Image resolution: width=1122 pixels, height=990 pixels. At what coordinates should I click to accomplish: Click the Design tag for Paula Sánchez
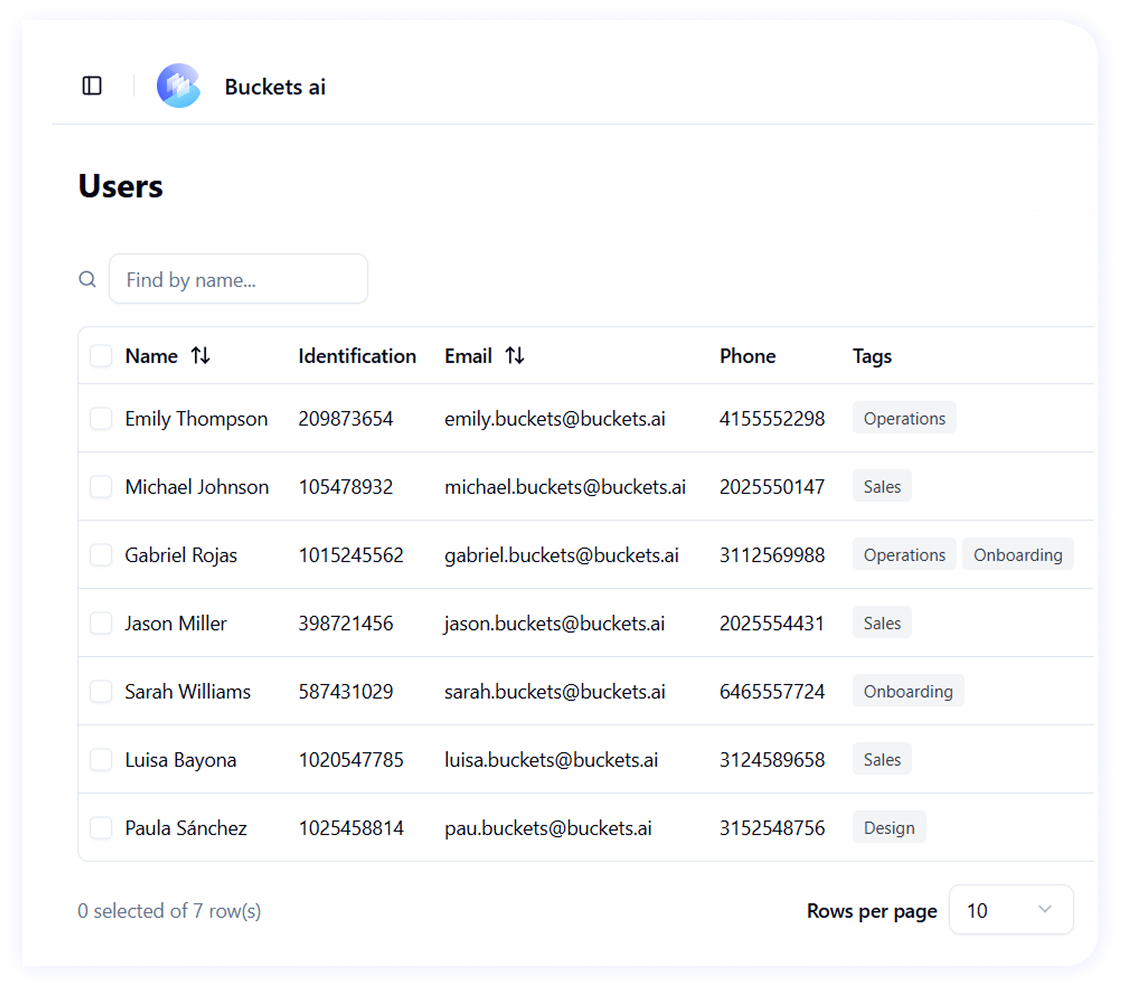tap(889, 828)
